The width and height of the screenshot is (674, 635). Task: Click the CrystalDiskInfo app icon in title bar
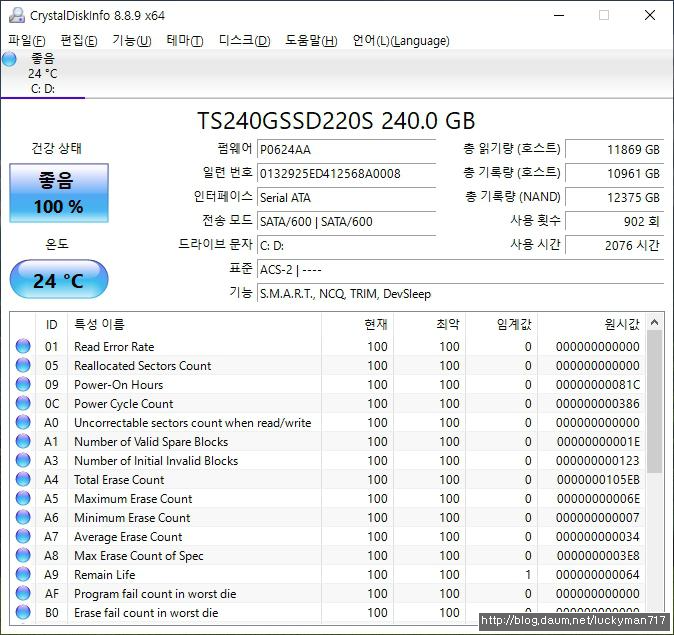[17, 15]
